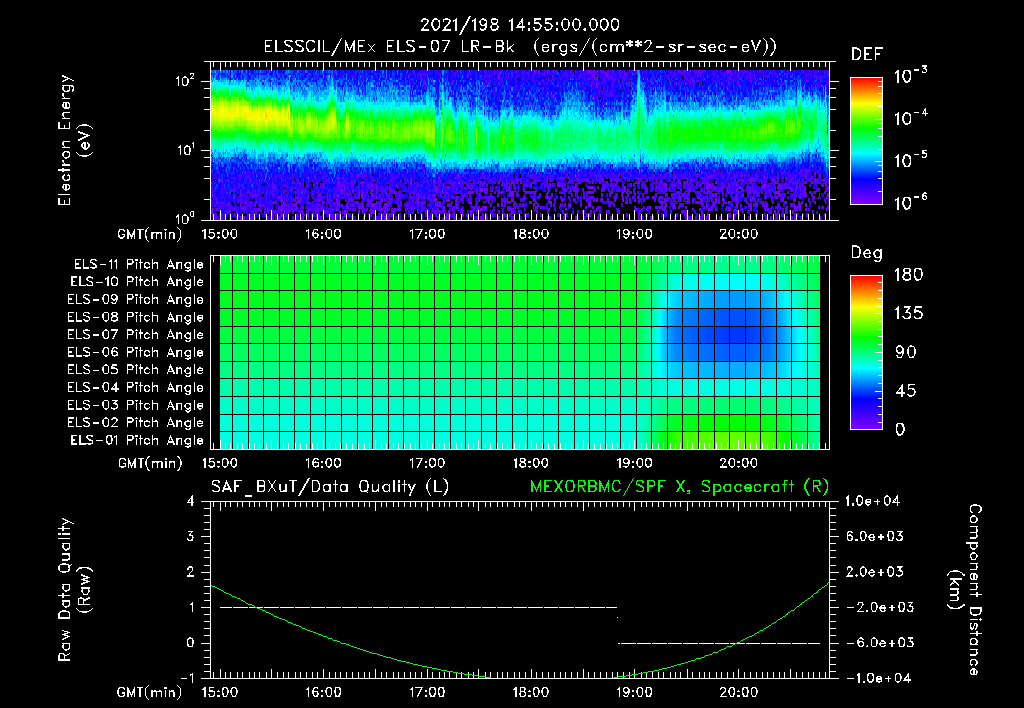Viewport: 1024px width, 708px height.
Task: Click the Deg pitch angle color bar
Action: click(866, 352)
